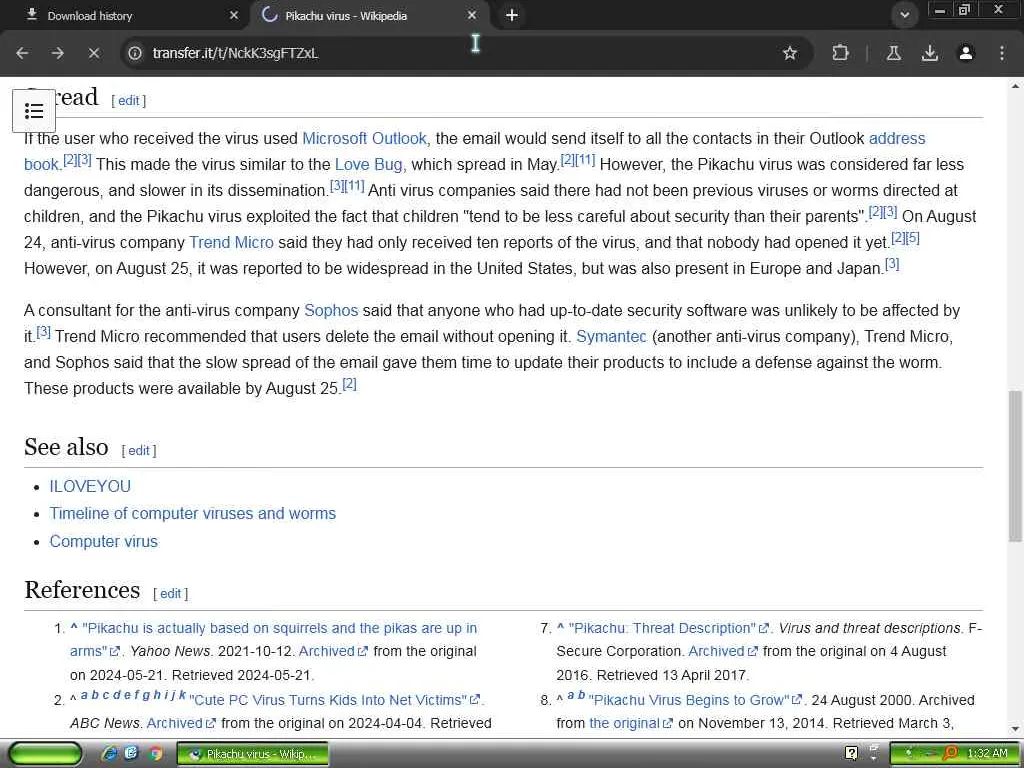Open Archived link in F-Secure reference
This screenshot has height=768, width=1024.
coord(716,652)
